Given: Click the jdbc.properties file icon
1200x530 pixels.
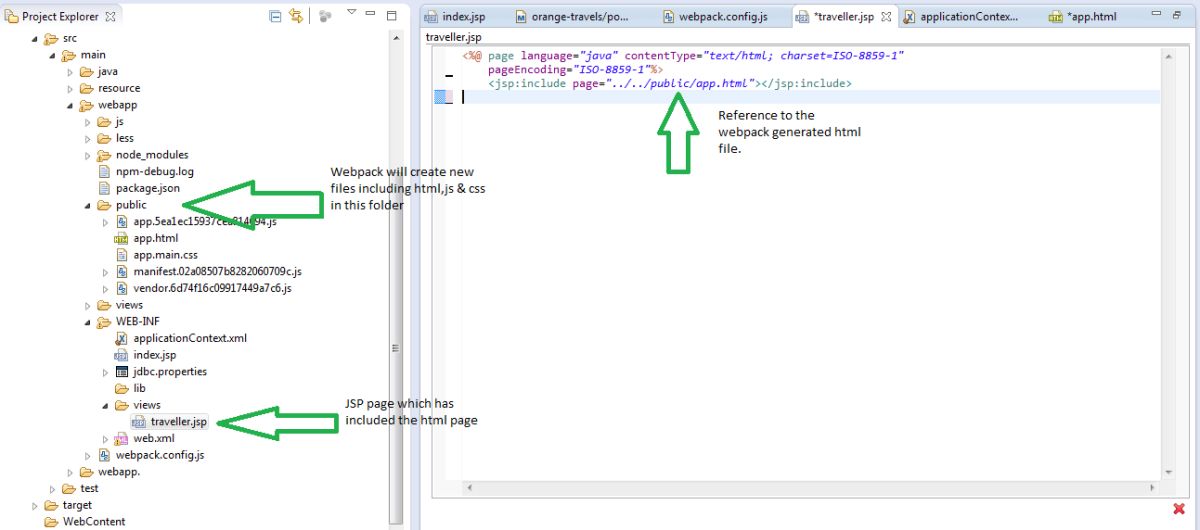Looking at the screenshot, I should point(122,372).
